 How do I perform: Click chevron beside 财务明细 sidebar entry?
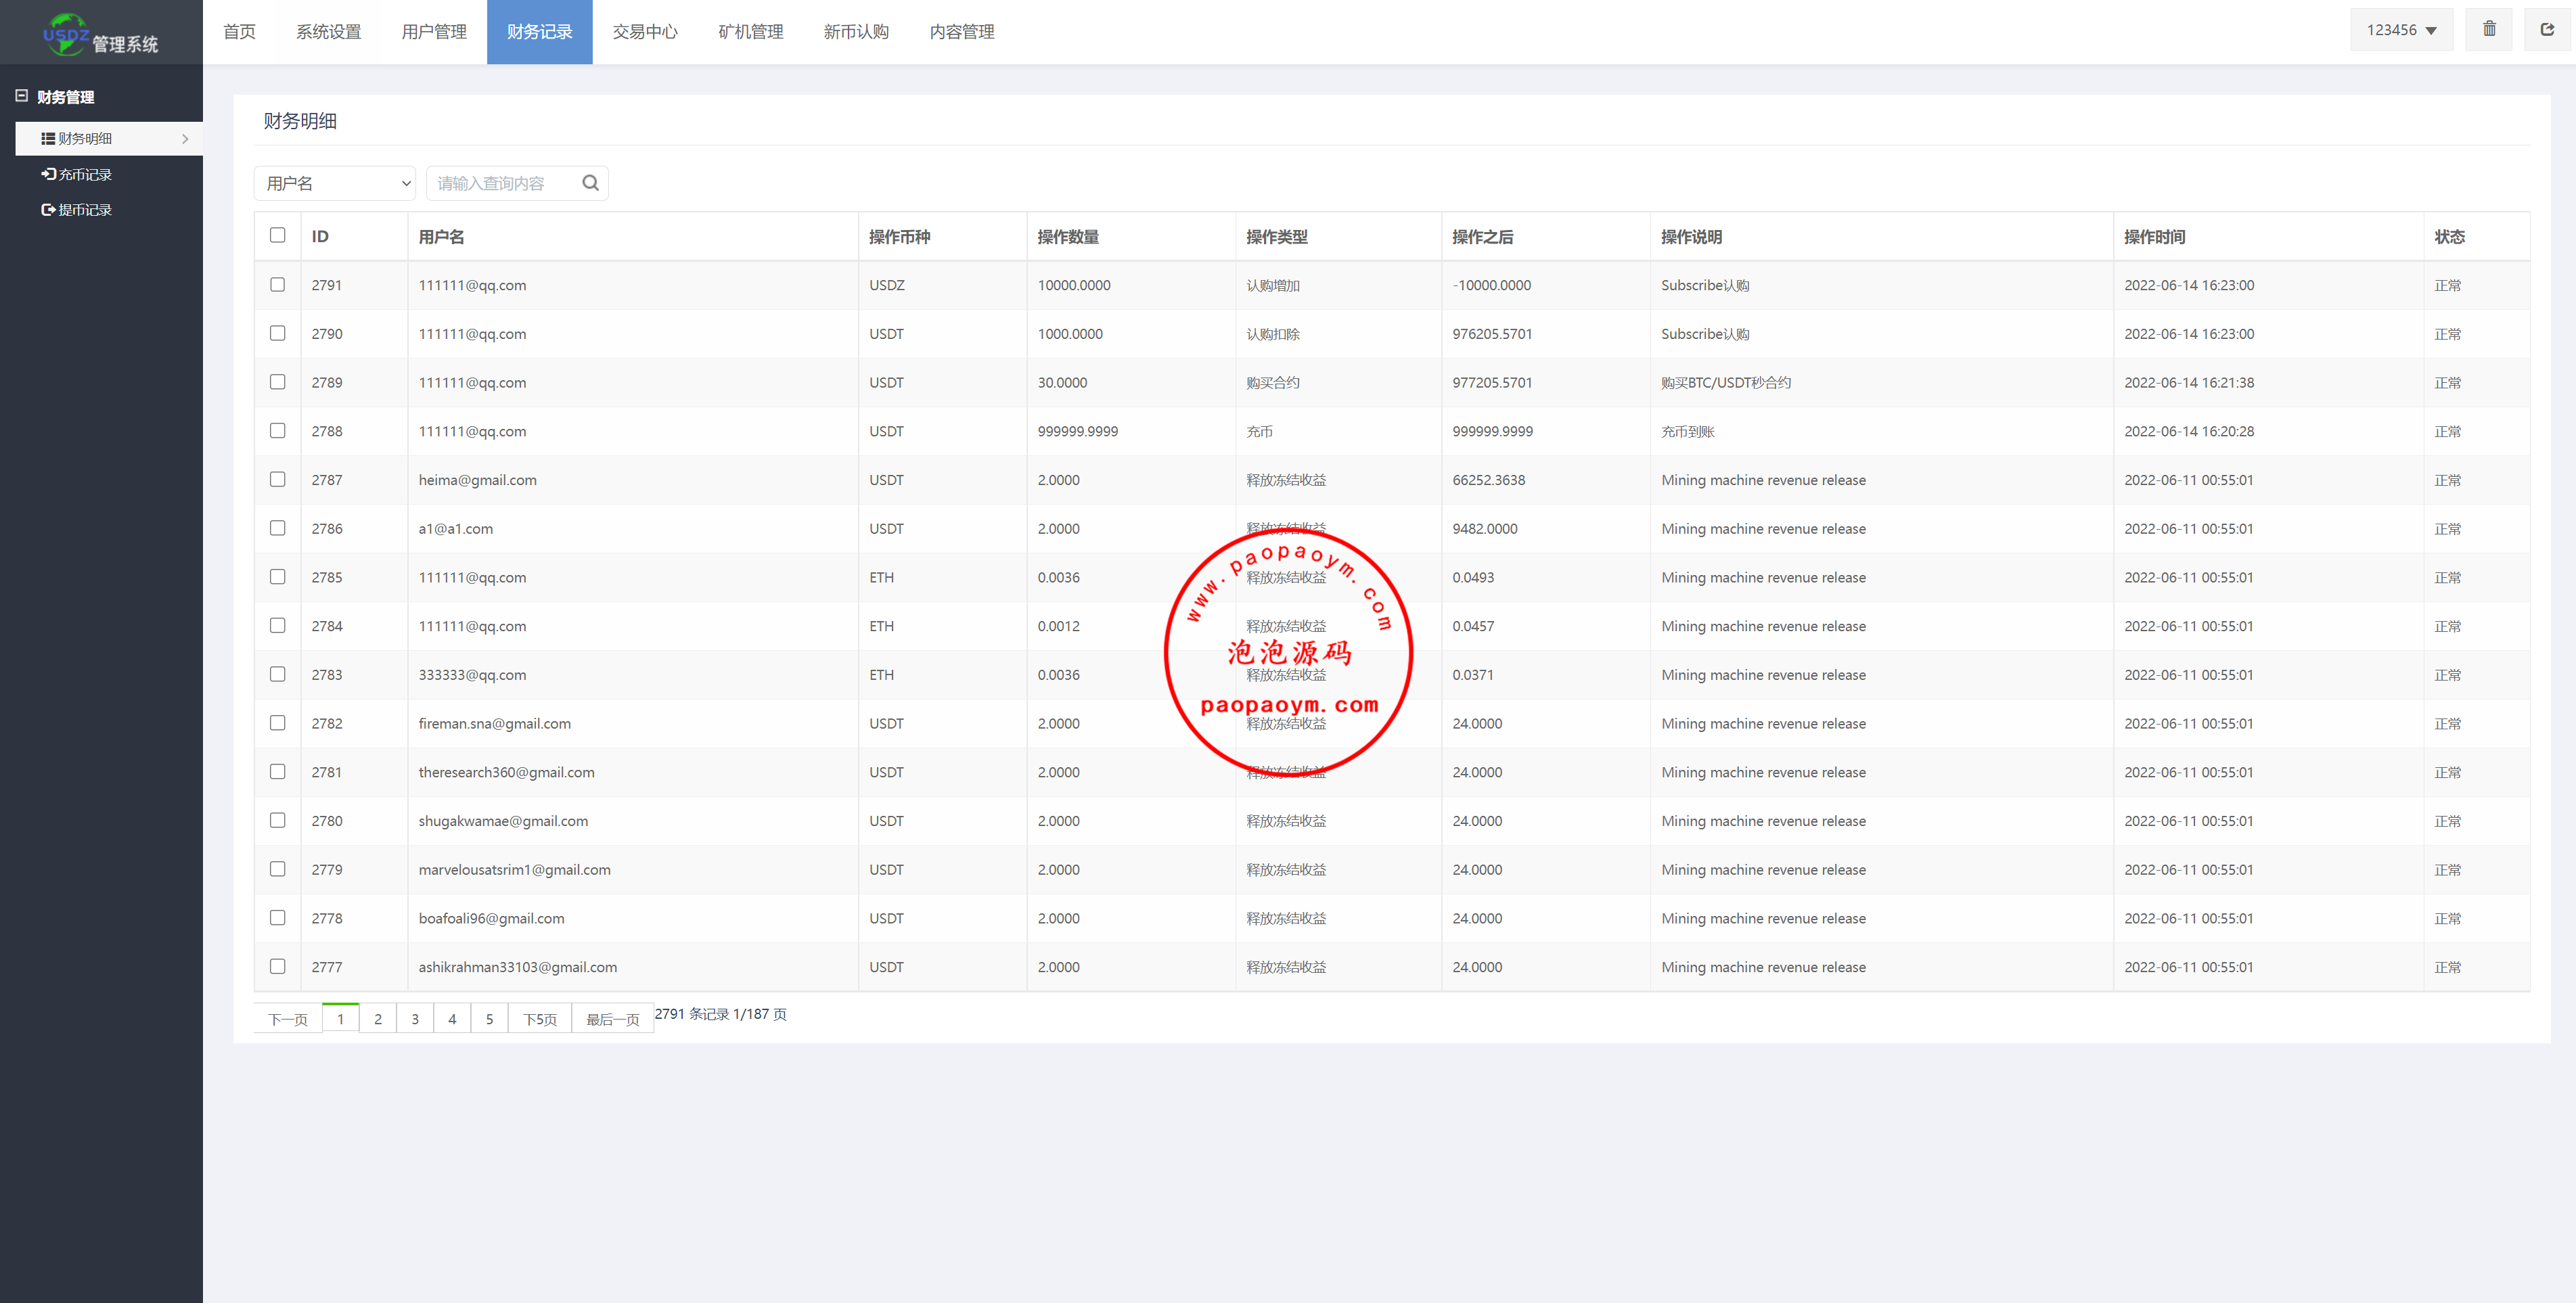tap(185, 139)
